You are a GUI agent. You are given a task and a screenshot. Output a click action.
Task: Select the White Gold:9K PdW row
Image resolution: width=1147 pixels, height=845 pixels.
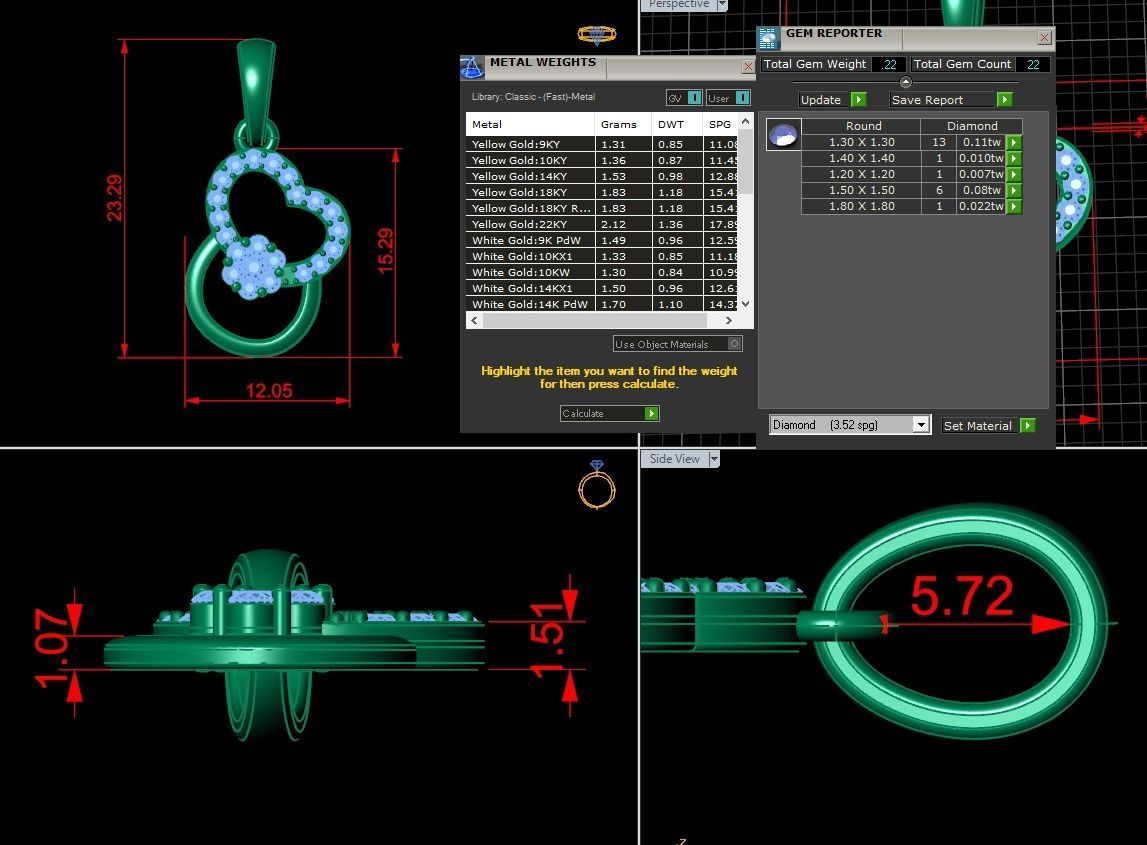(x=602, y=241)
